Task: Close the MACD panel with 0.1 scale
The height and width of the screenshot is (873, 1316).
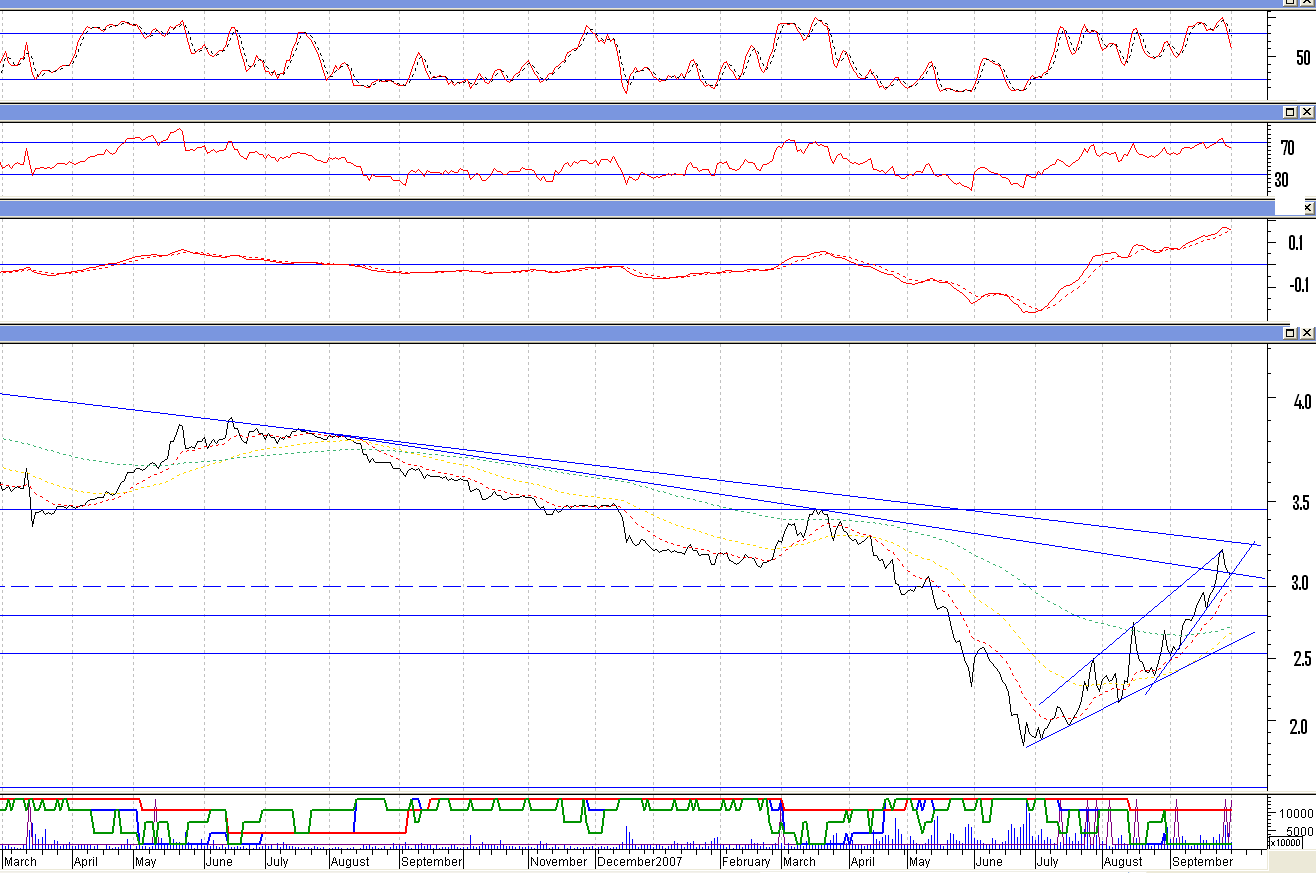Action: point(1308,208)
